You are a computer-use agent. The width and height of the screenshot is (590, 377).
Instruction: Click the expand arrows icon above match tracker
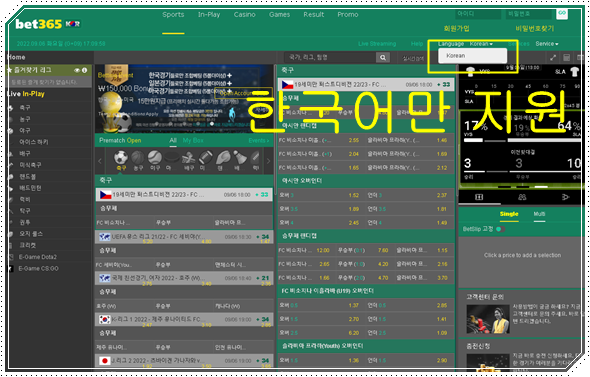(x=553, y=58)
